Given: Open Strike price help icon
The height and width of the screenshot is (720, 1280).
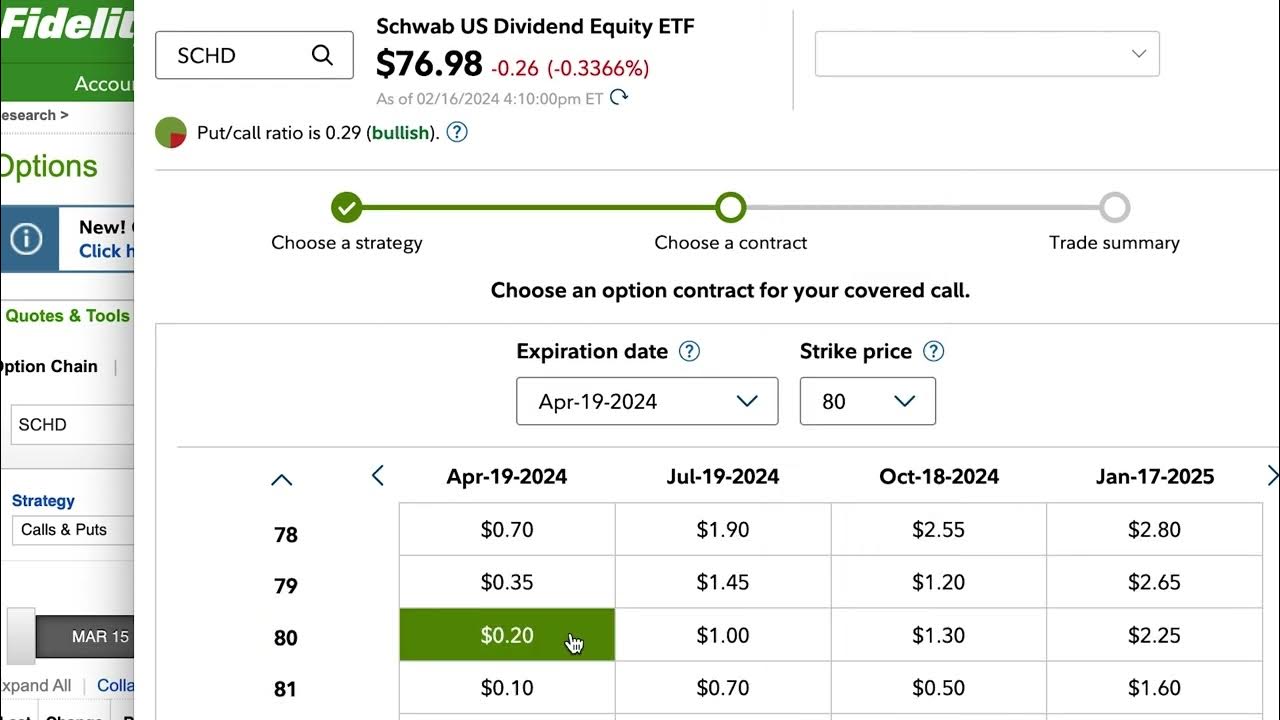Looking at the screenshot, I should [933, 351].
